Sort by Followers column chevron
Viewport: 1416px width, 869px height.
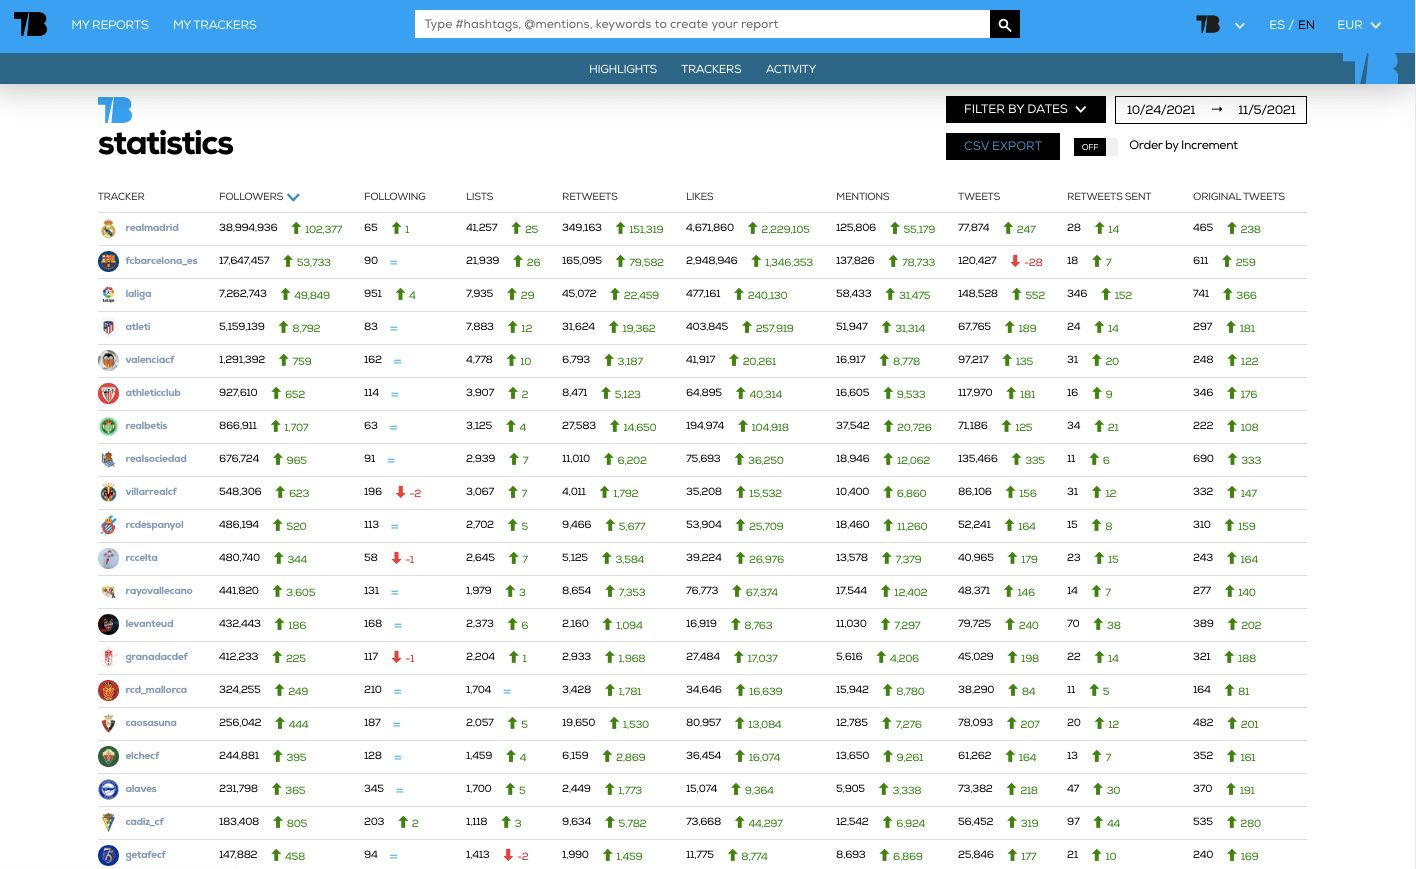tap(293, 197)
